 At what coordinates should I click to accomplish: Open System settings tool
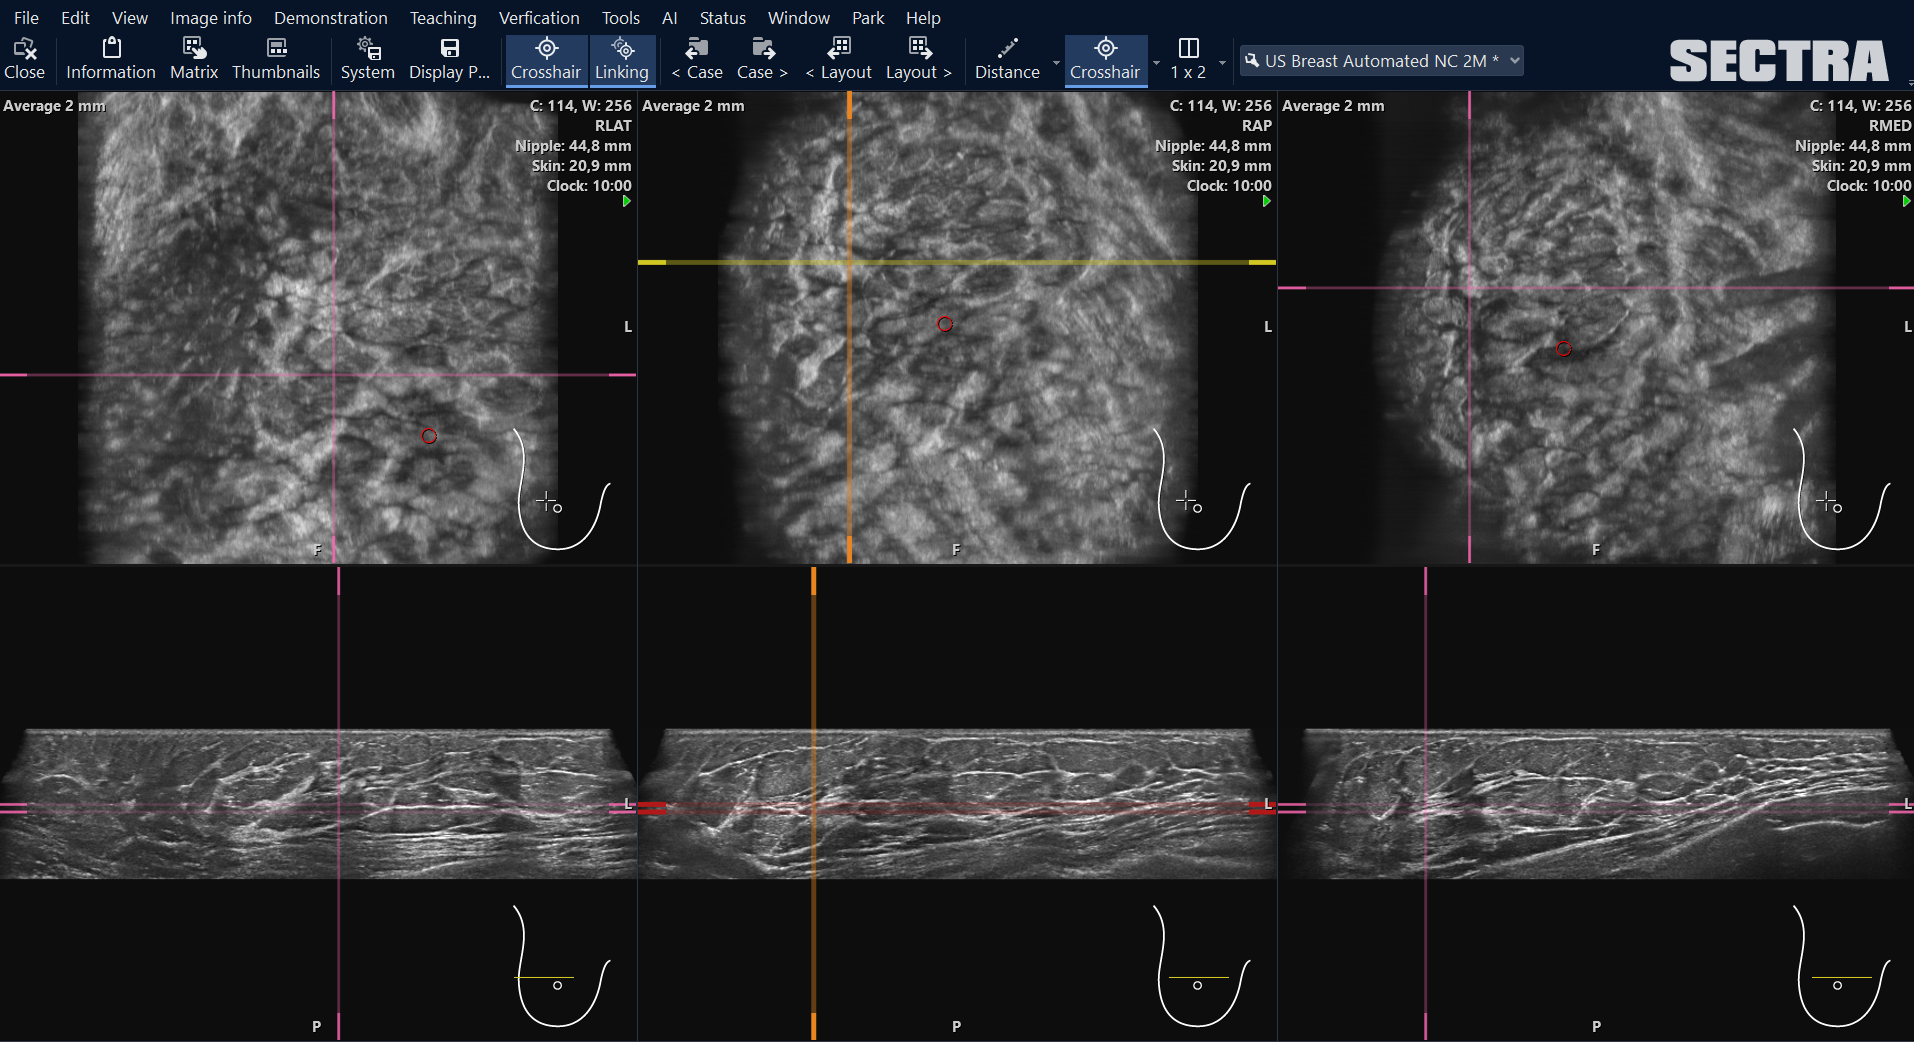coord(367,59)
